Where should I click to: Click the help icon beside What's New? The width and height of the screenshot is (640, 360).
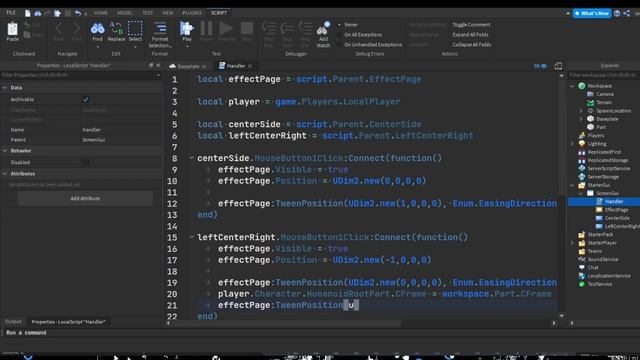click(617, 13)
